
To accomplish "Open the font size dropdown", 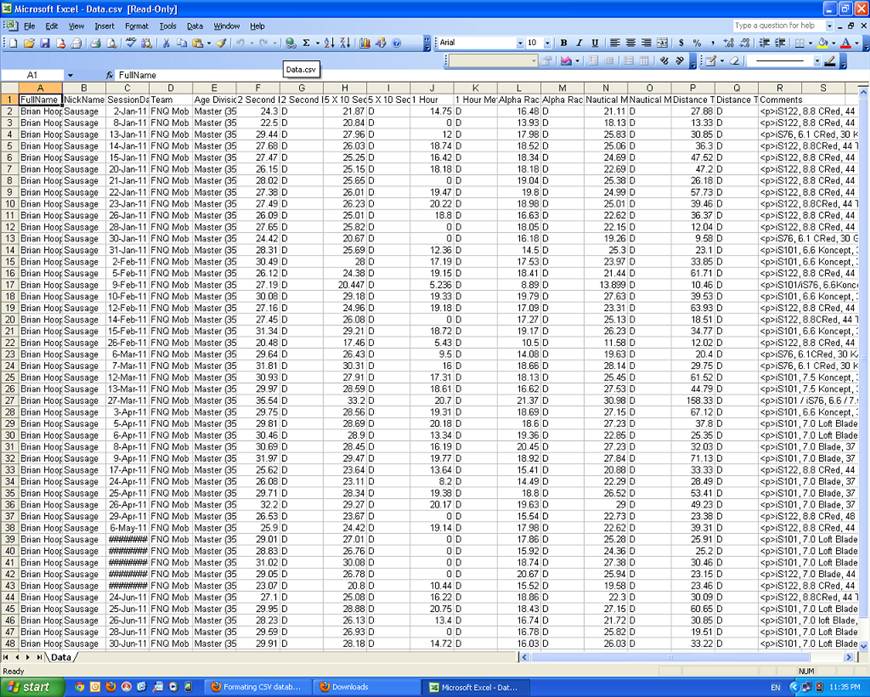I will coord(548,43).
